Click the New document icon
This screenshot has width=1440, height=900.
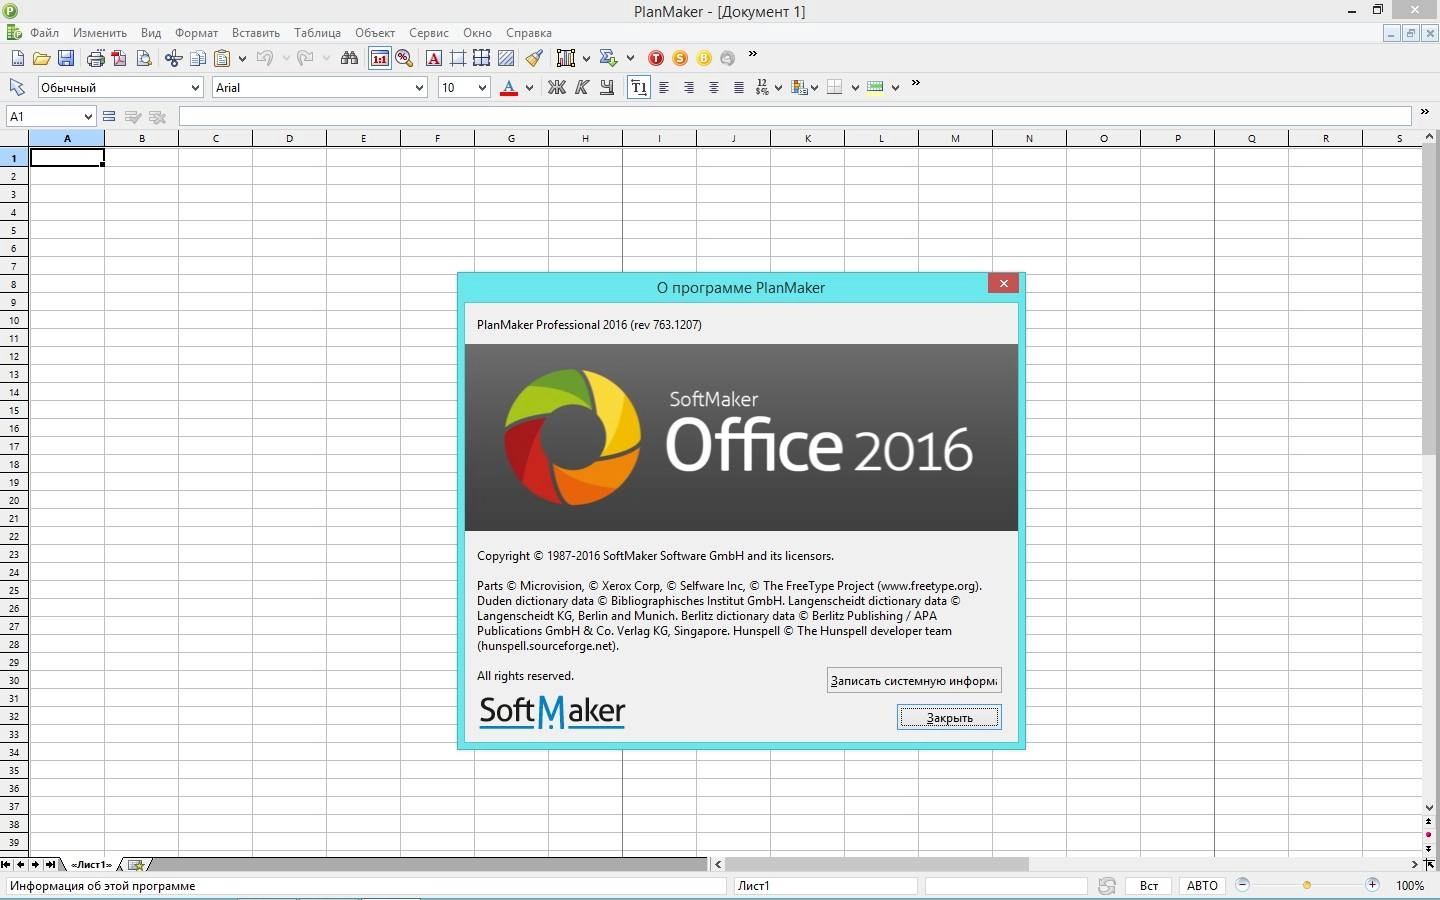17,58
